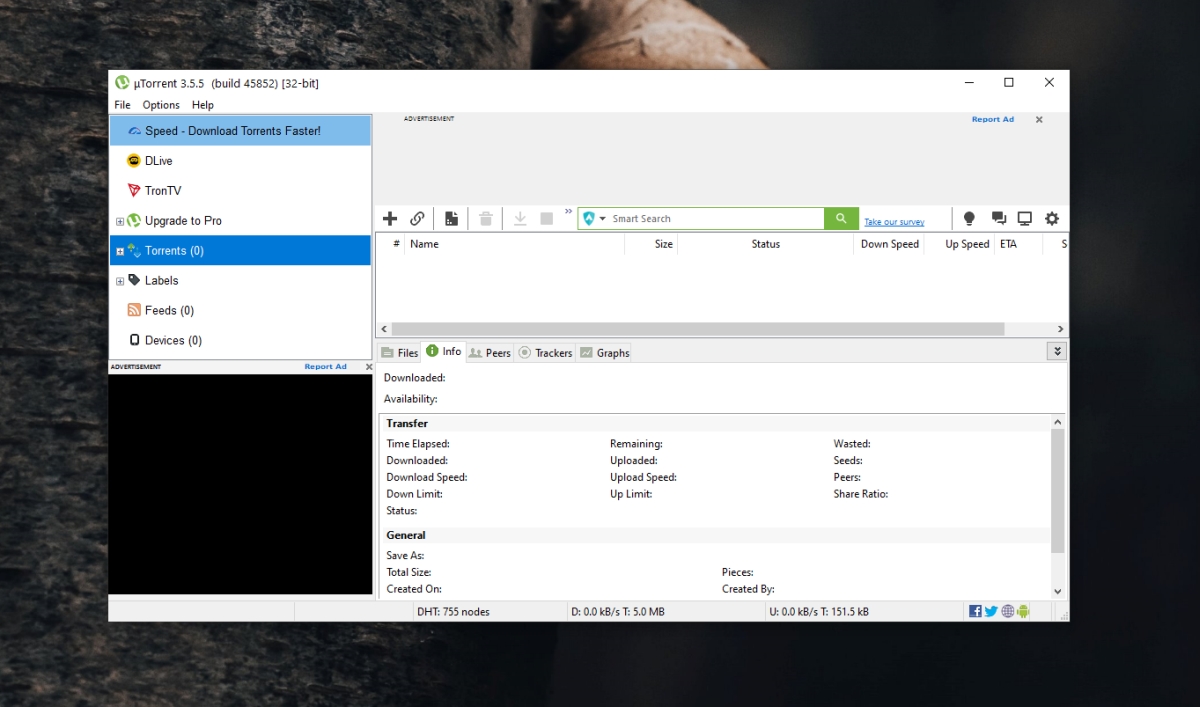The height and width of the screenshot is (707, 1200).
Task: Open Preferences via the gear icon
Action: [x=1052, y=218]
